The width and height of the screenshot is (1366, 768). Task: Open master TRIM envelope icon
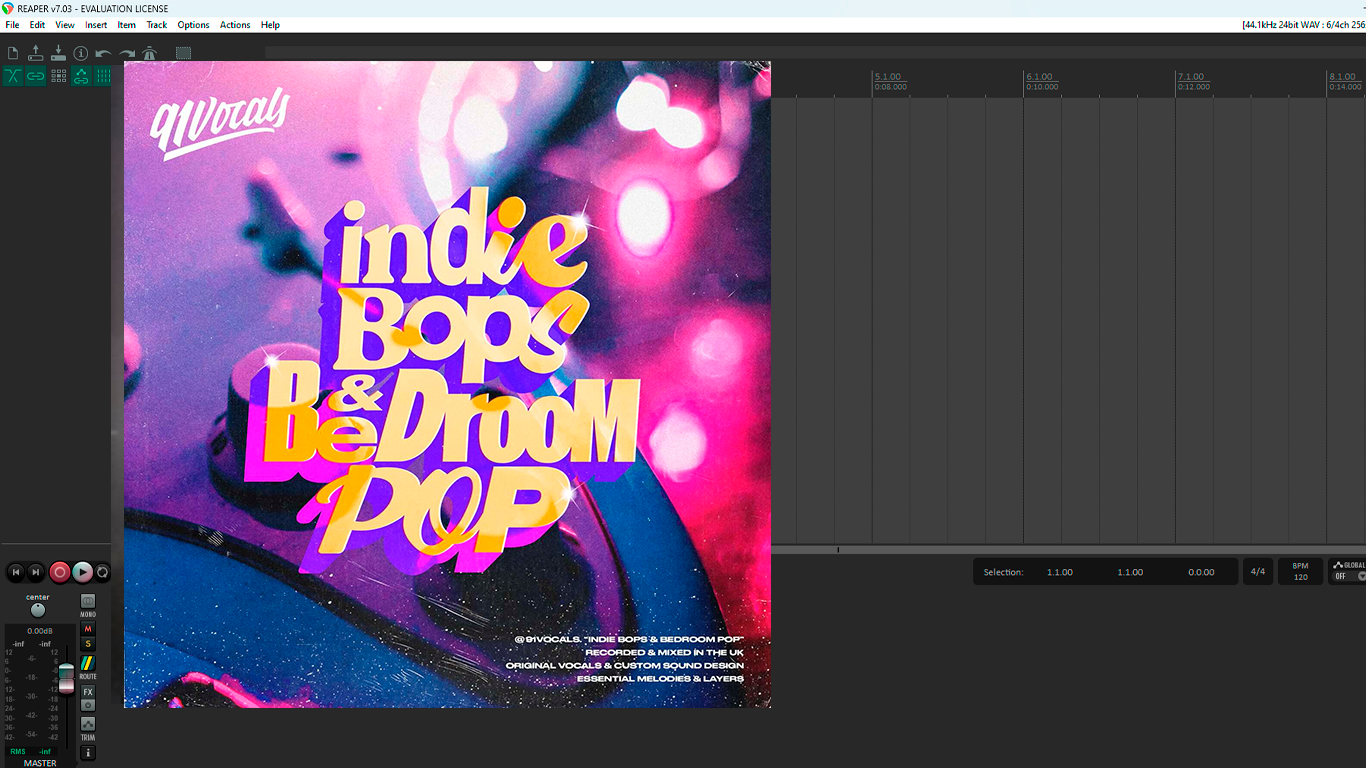coord(88,724)
